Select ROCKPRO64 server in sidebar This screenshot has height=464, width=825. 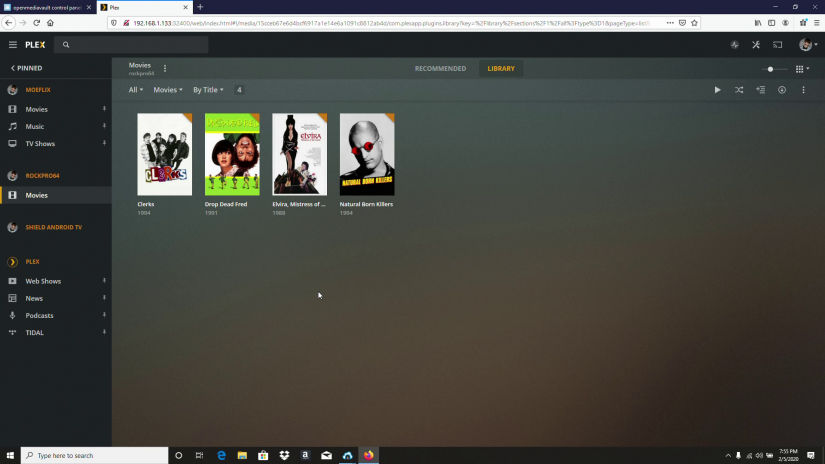42,176
